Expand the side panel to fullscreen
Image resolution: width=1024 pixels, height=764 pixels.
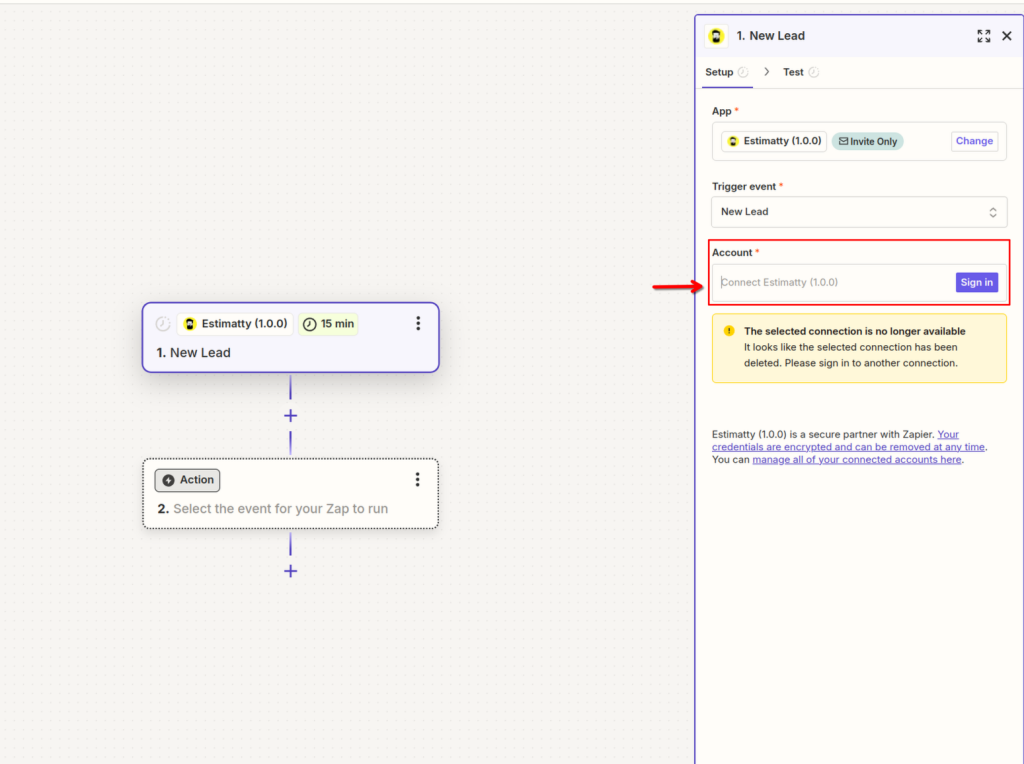pos(984,36)
